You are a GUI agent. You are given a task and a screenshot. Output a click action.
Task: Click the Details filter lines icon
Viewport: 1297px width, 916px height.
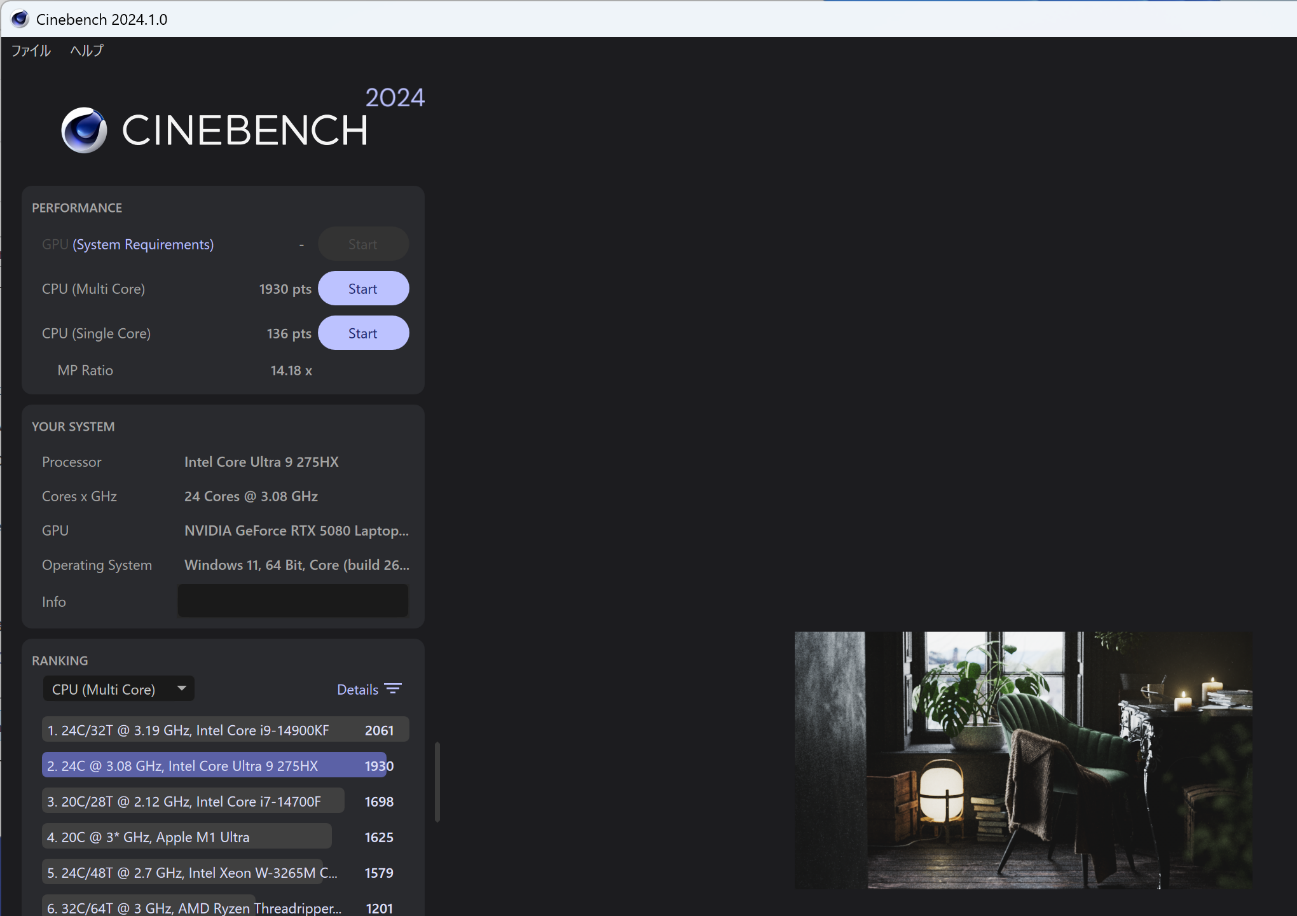(x=393, y=689)
